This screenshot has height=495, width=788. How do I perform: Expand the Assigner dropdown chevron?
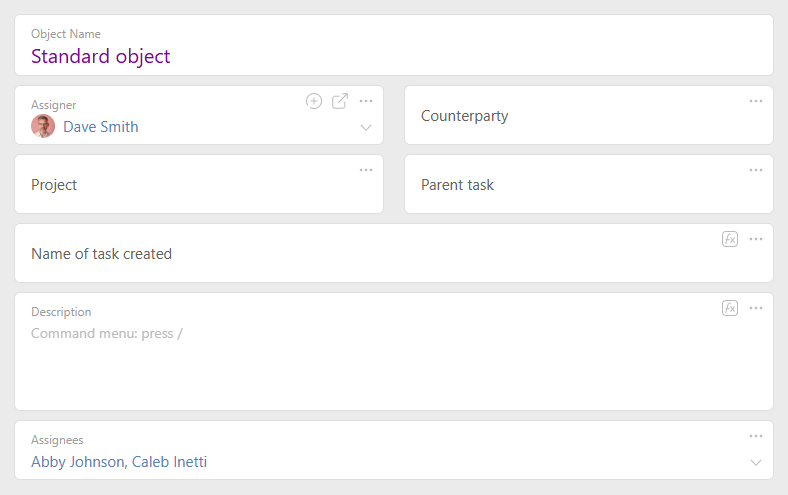tap(366, 127)
